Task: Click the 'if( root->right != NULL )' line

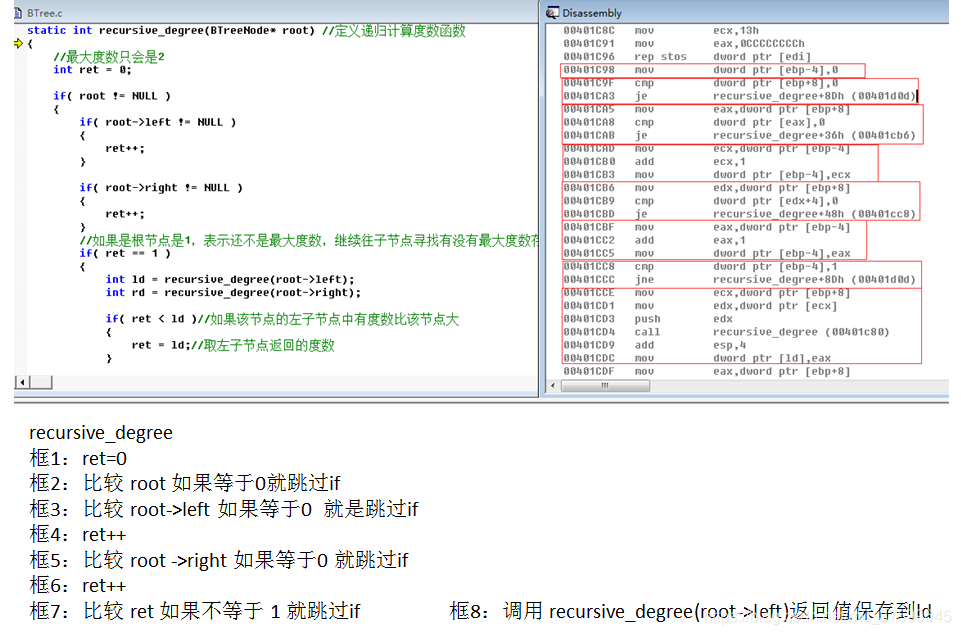Action: pos(161,188)
